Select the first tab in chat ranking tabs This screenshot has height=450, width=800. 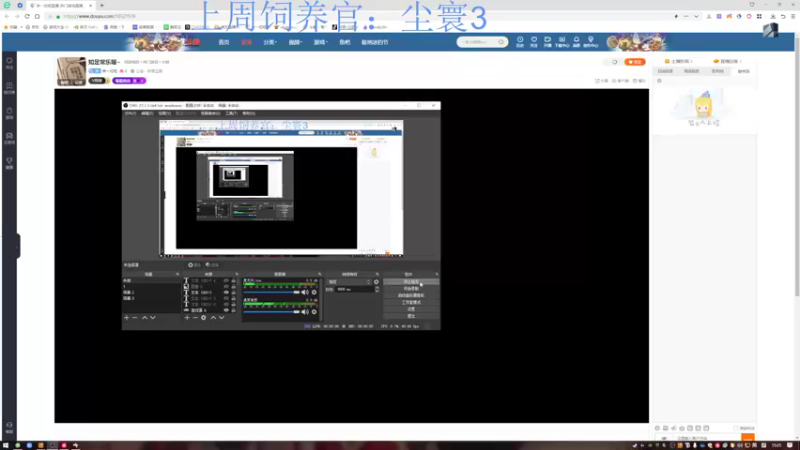665,71
